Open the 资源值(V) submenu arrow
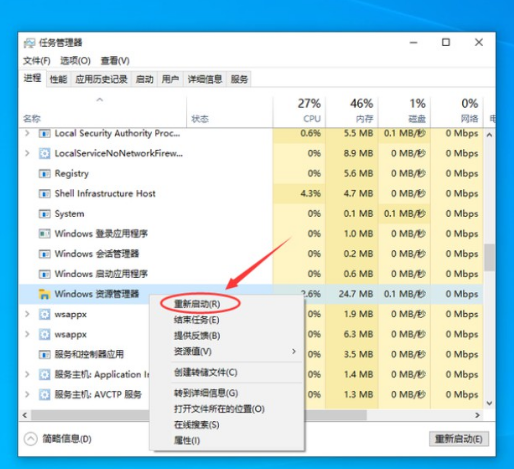The width and height of the screenshot is (514, 469). click(294, 351)
